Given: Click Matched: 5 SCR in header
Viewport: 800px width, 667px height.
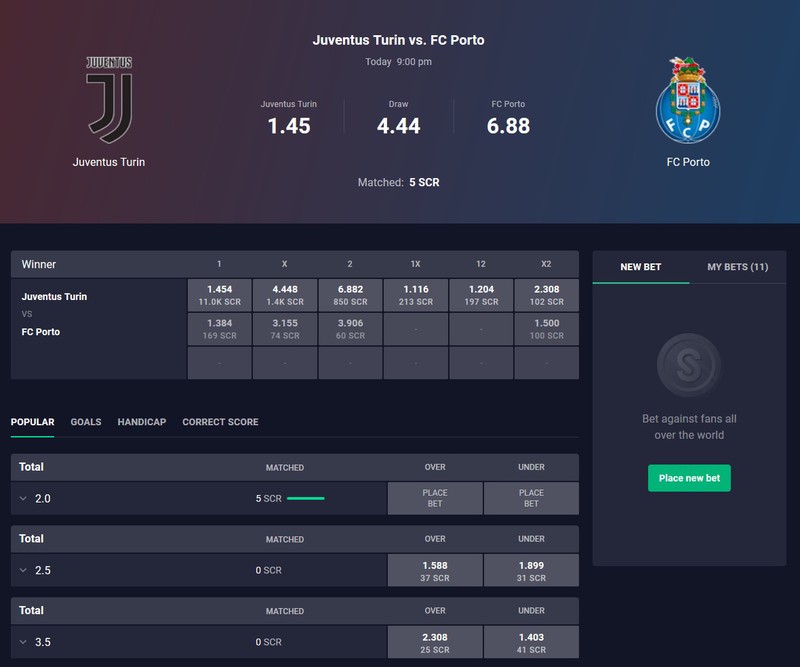Looking at the screenshot, I should coord(398,182).
